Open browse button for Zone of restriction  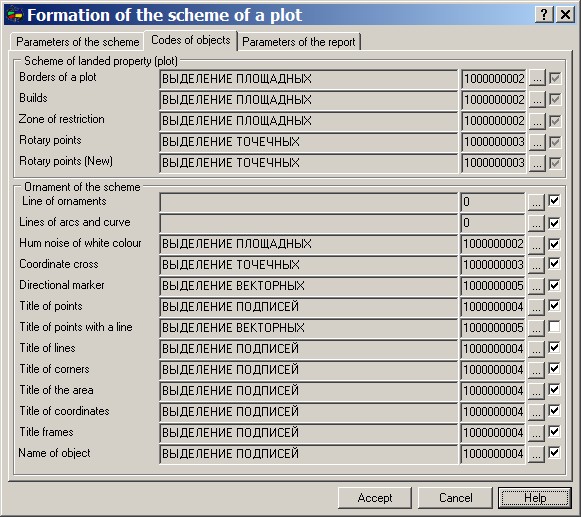(x=537, y=121)
